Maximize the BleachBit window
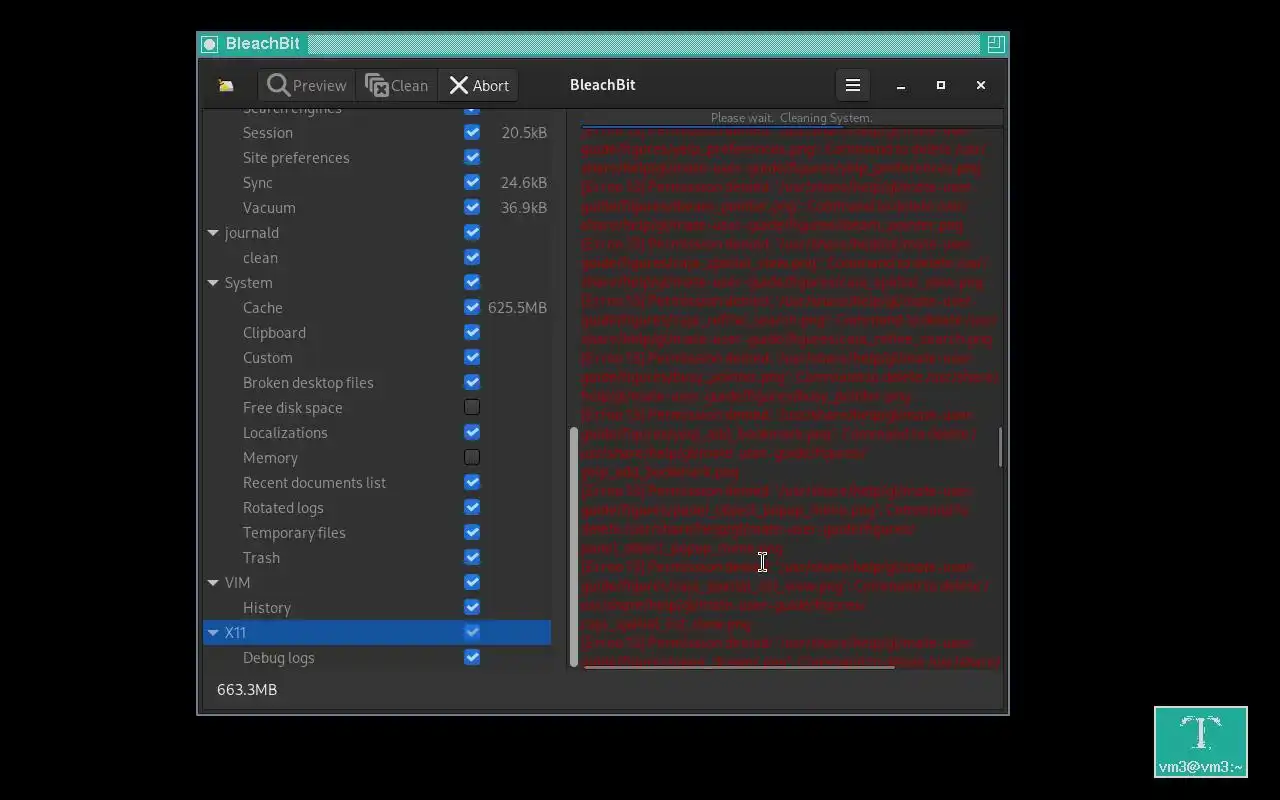The image size is (1280, 800). pyautogui.click(x=941, y=86)
